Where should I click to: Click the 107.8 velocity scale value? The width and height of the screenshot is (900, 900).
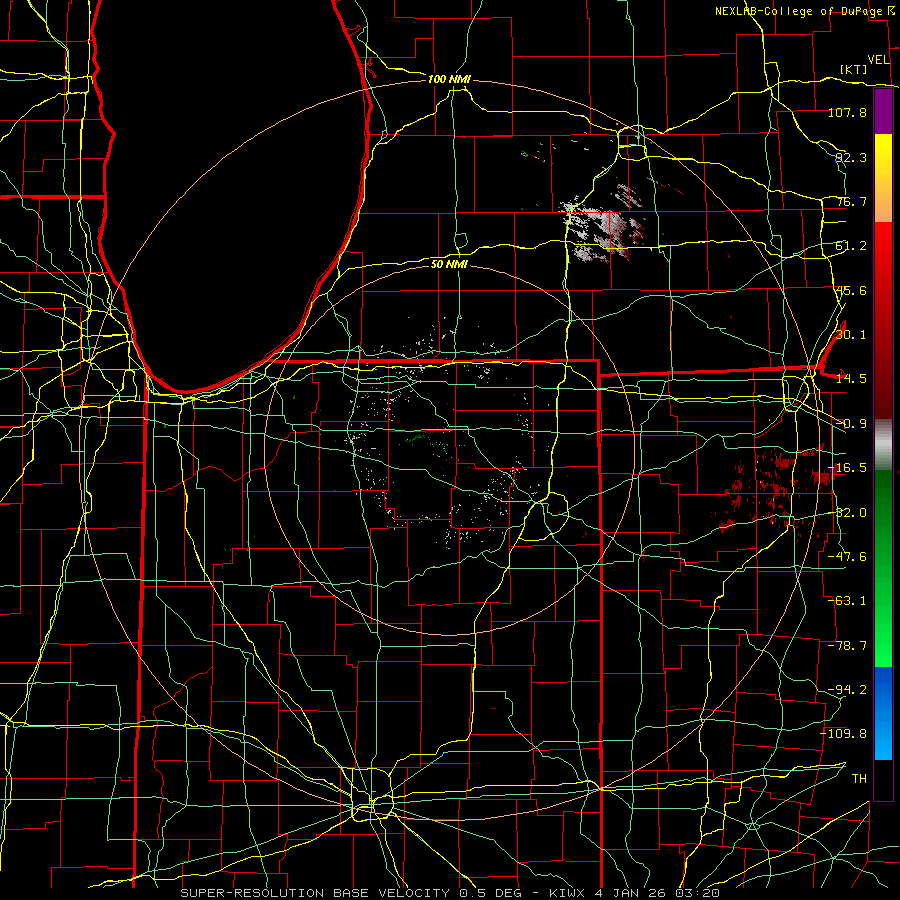coord(847,112)
